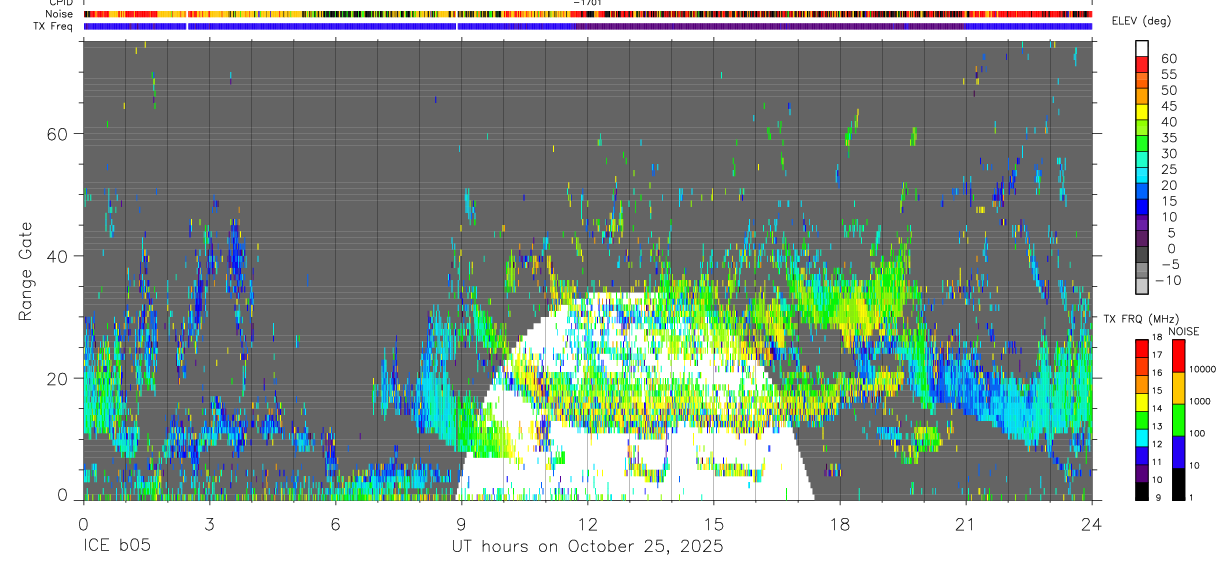Click the x-axis tick label '15'
The height and width of the screenshot is (567, 1228).
714,524
